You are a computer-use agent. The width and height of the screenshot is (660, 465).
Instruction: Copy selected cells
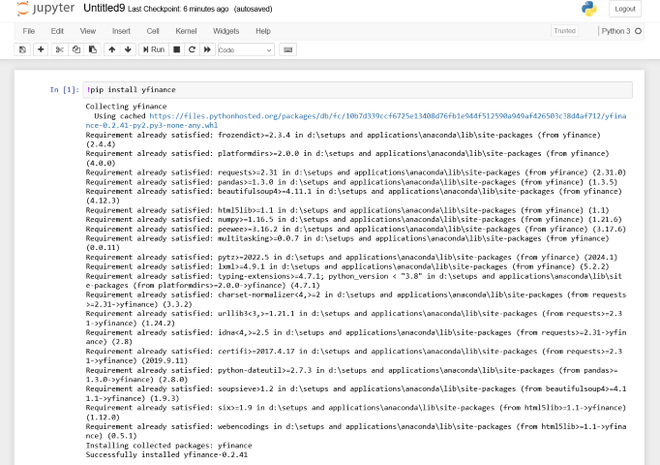[76, 50]
